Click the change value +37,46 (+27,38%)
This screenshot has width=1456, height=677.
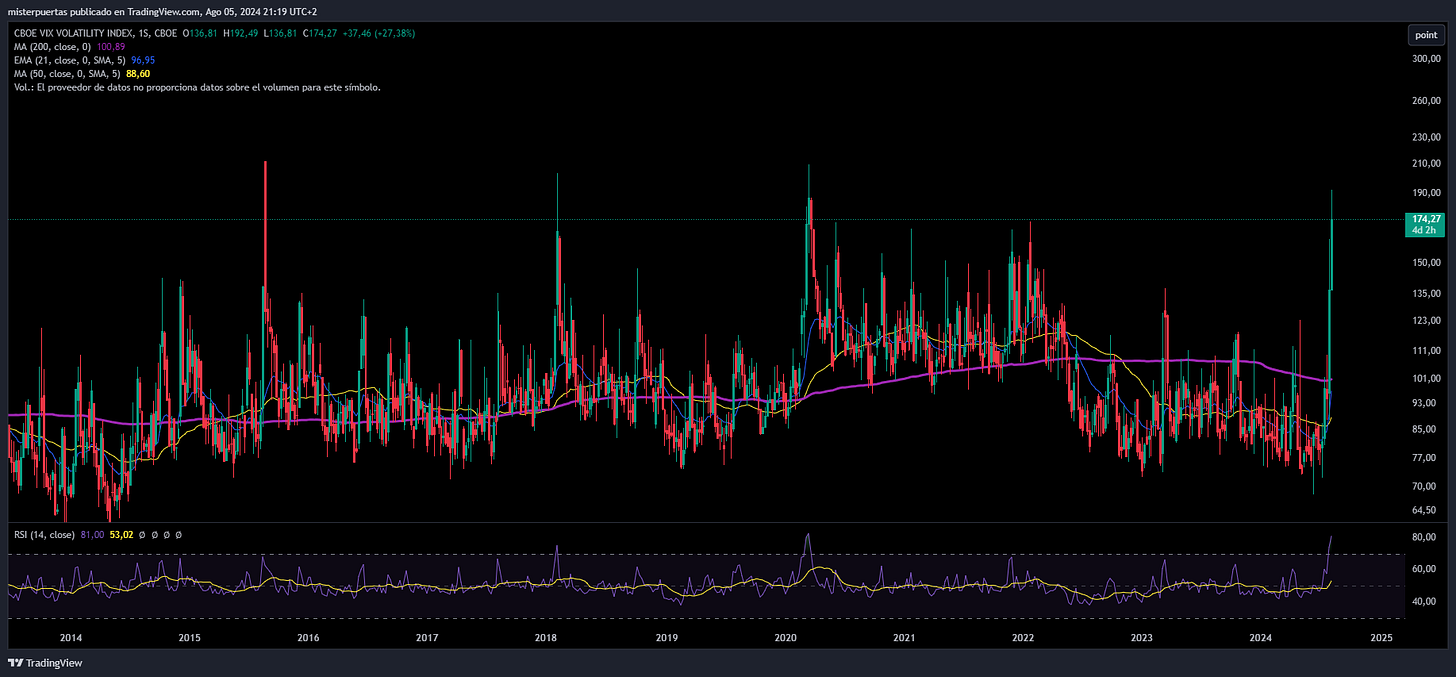[378, 33]
